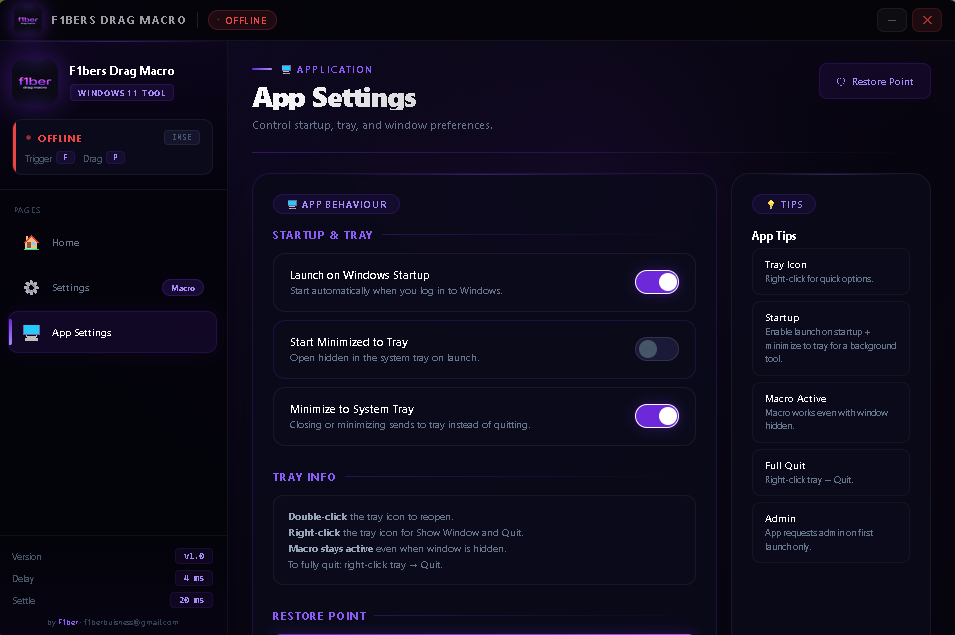This screenshot has width=955, height=635.
Task: Click the Macro Active tip card
Action: 831,412
